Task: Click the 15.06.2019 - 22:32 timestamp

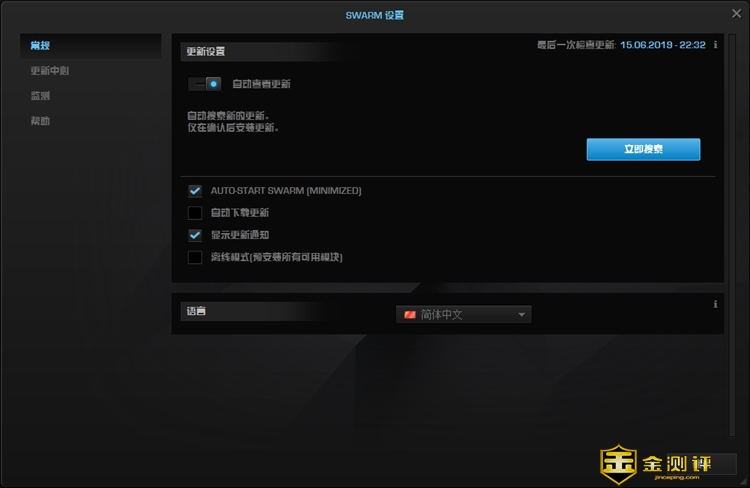Action: (662, 45)
